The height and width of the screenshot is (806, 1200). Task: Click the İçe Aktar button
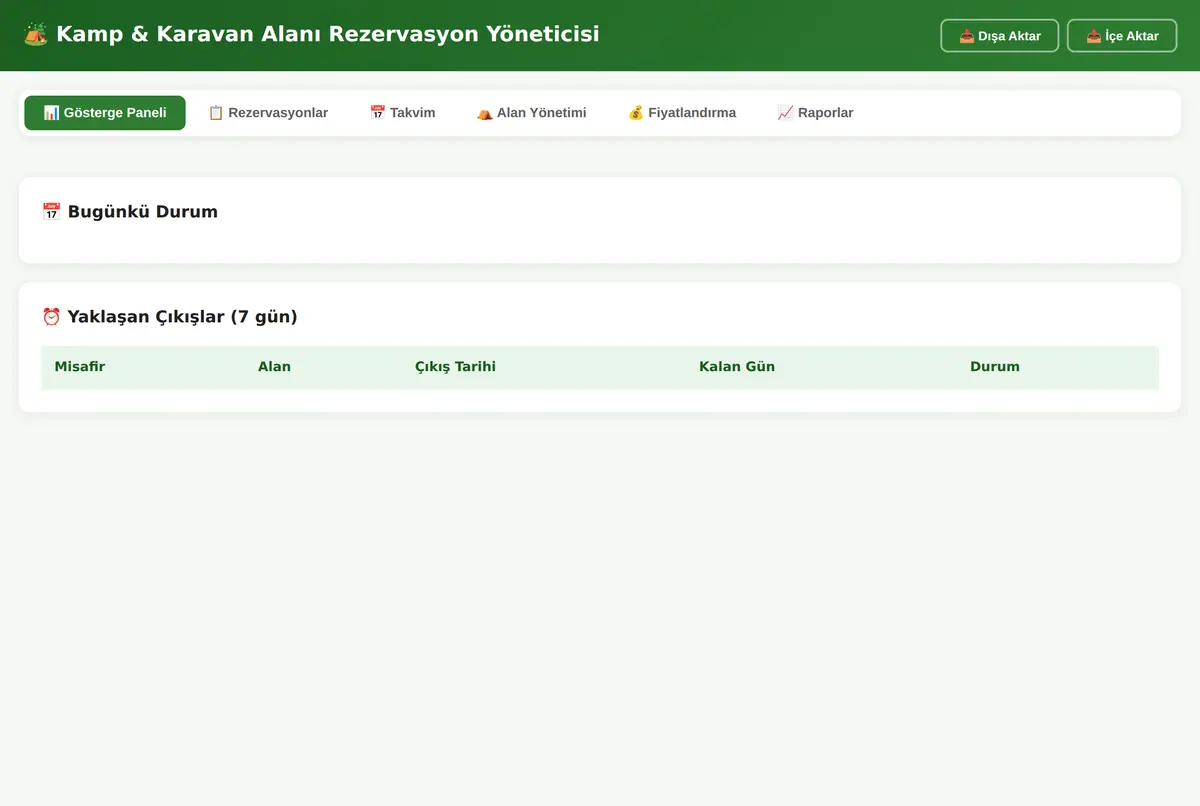[x=1122, y=36]
